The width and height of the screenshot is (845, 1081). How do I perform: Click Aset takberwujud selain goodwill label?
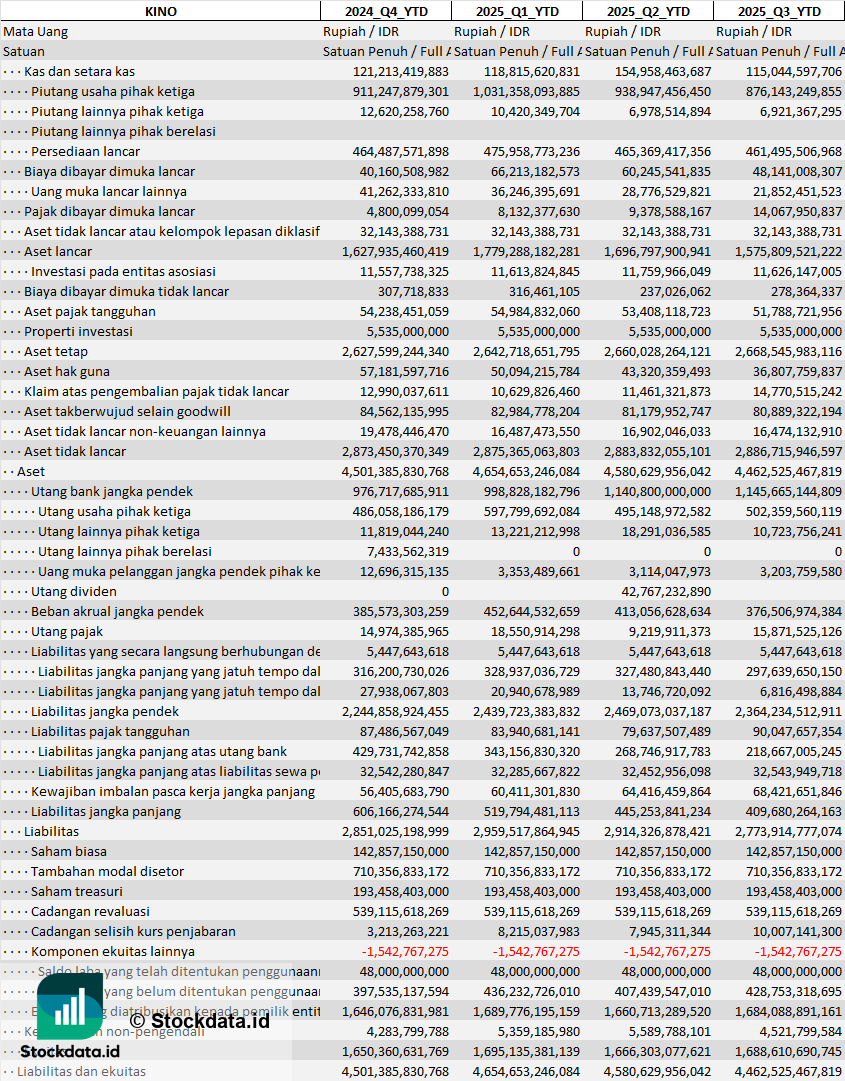(x=128, y=412)
